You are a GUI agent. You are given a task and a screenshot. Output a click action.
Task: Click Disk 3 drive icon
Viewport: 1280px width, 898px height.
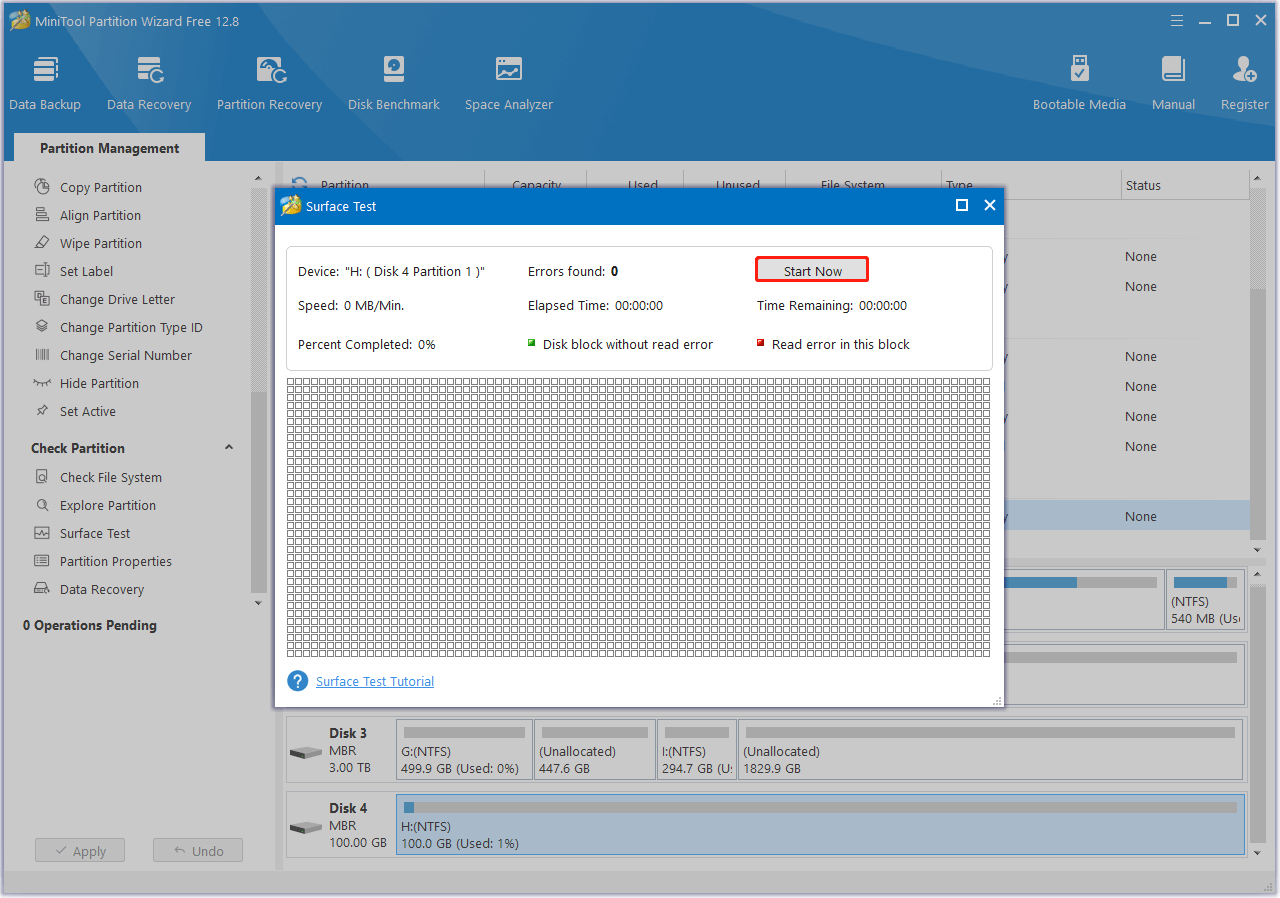click(305, 752)
